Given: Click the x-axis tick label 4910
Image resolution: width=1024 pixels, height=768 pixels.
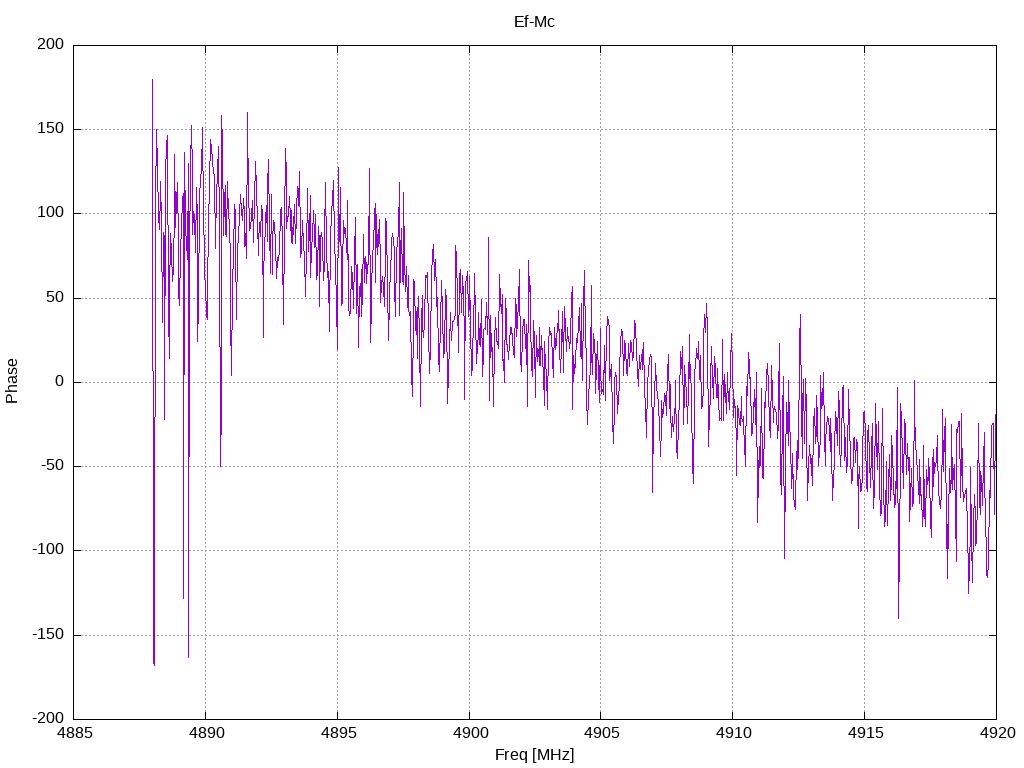Looking at the screenshot, I should click(x=733, y=733).
